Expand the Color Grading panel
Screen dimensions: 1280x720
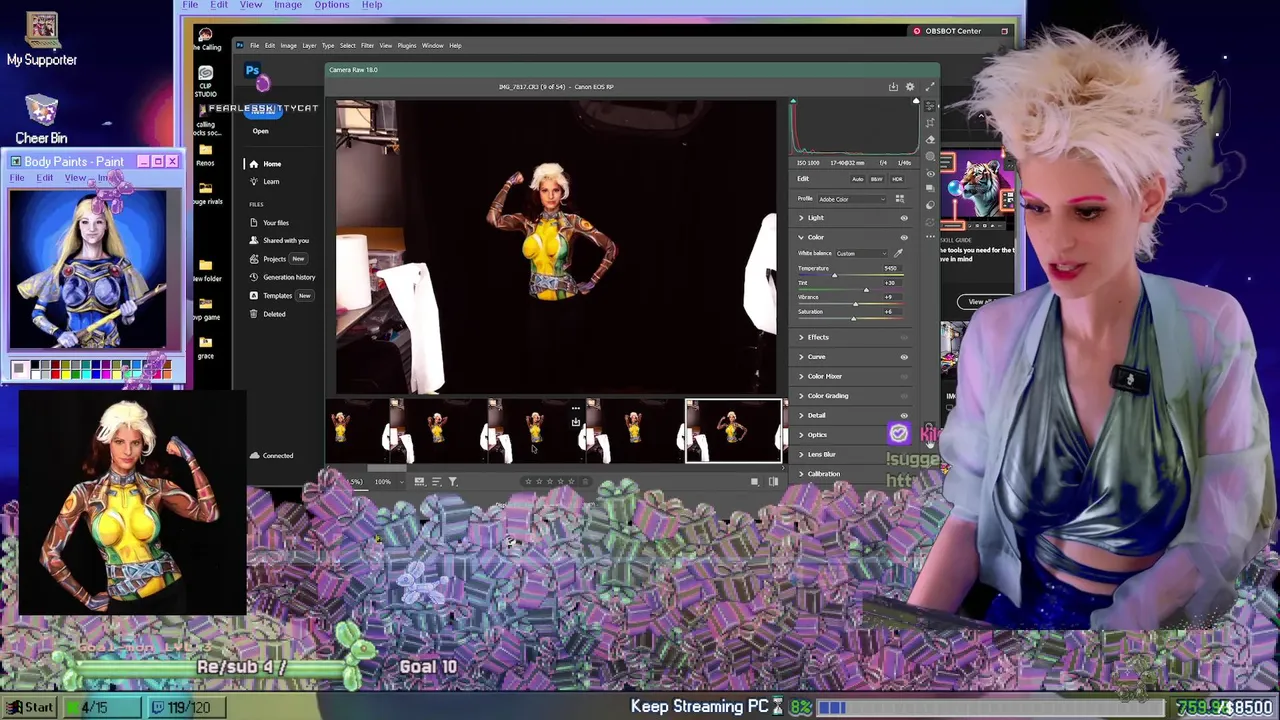click(801, 396)
